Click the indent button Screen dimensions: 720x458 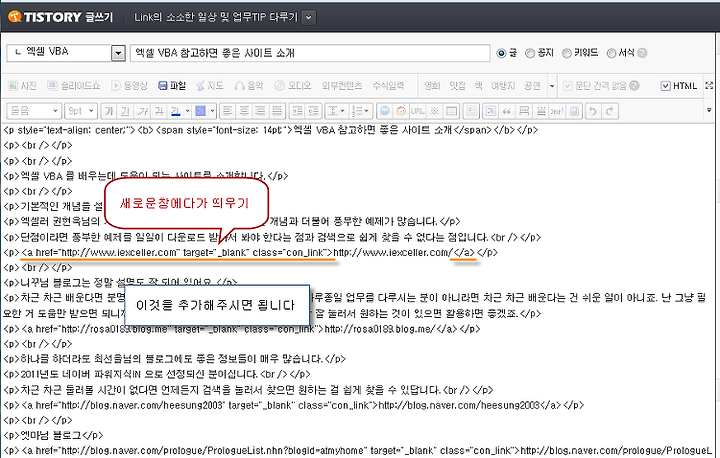click(x=297, y=111)
